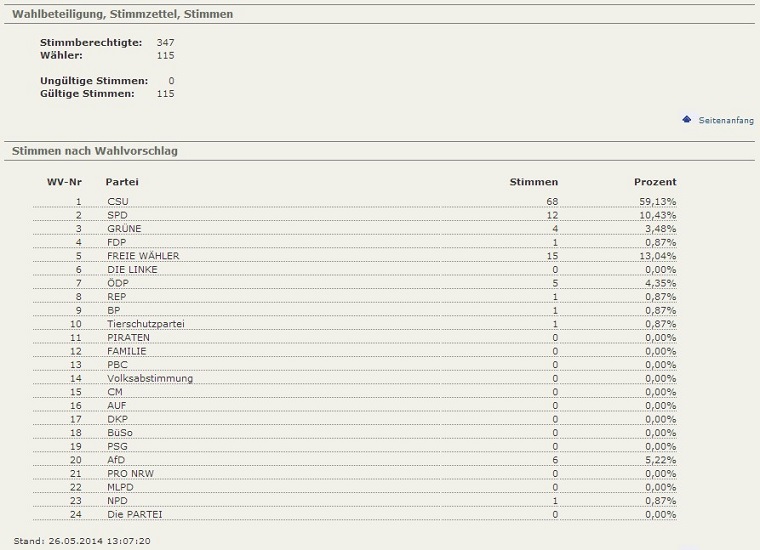Select the AfD party name

point(116,460)
